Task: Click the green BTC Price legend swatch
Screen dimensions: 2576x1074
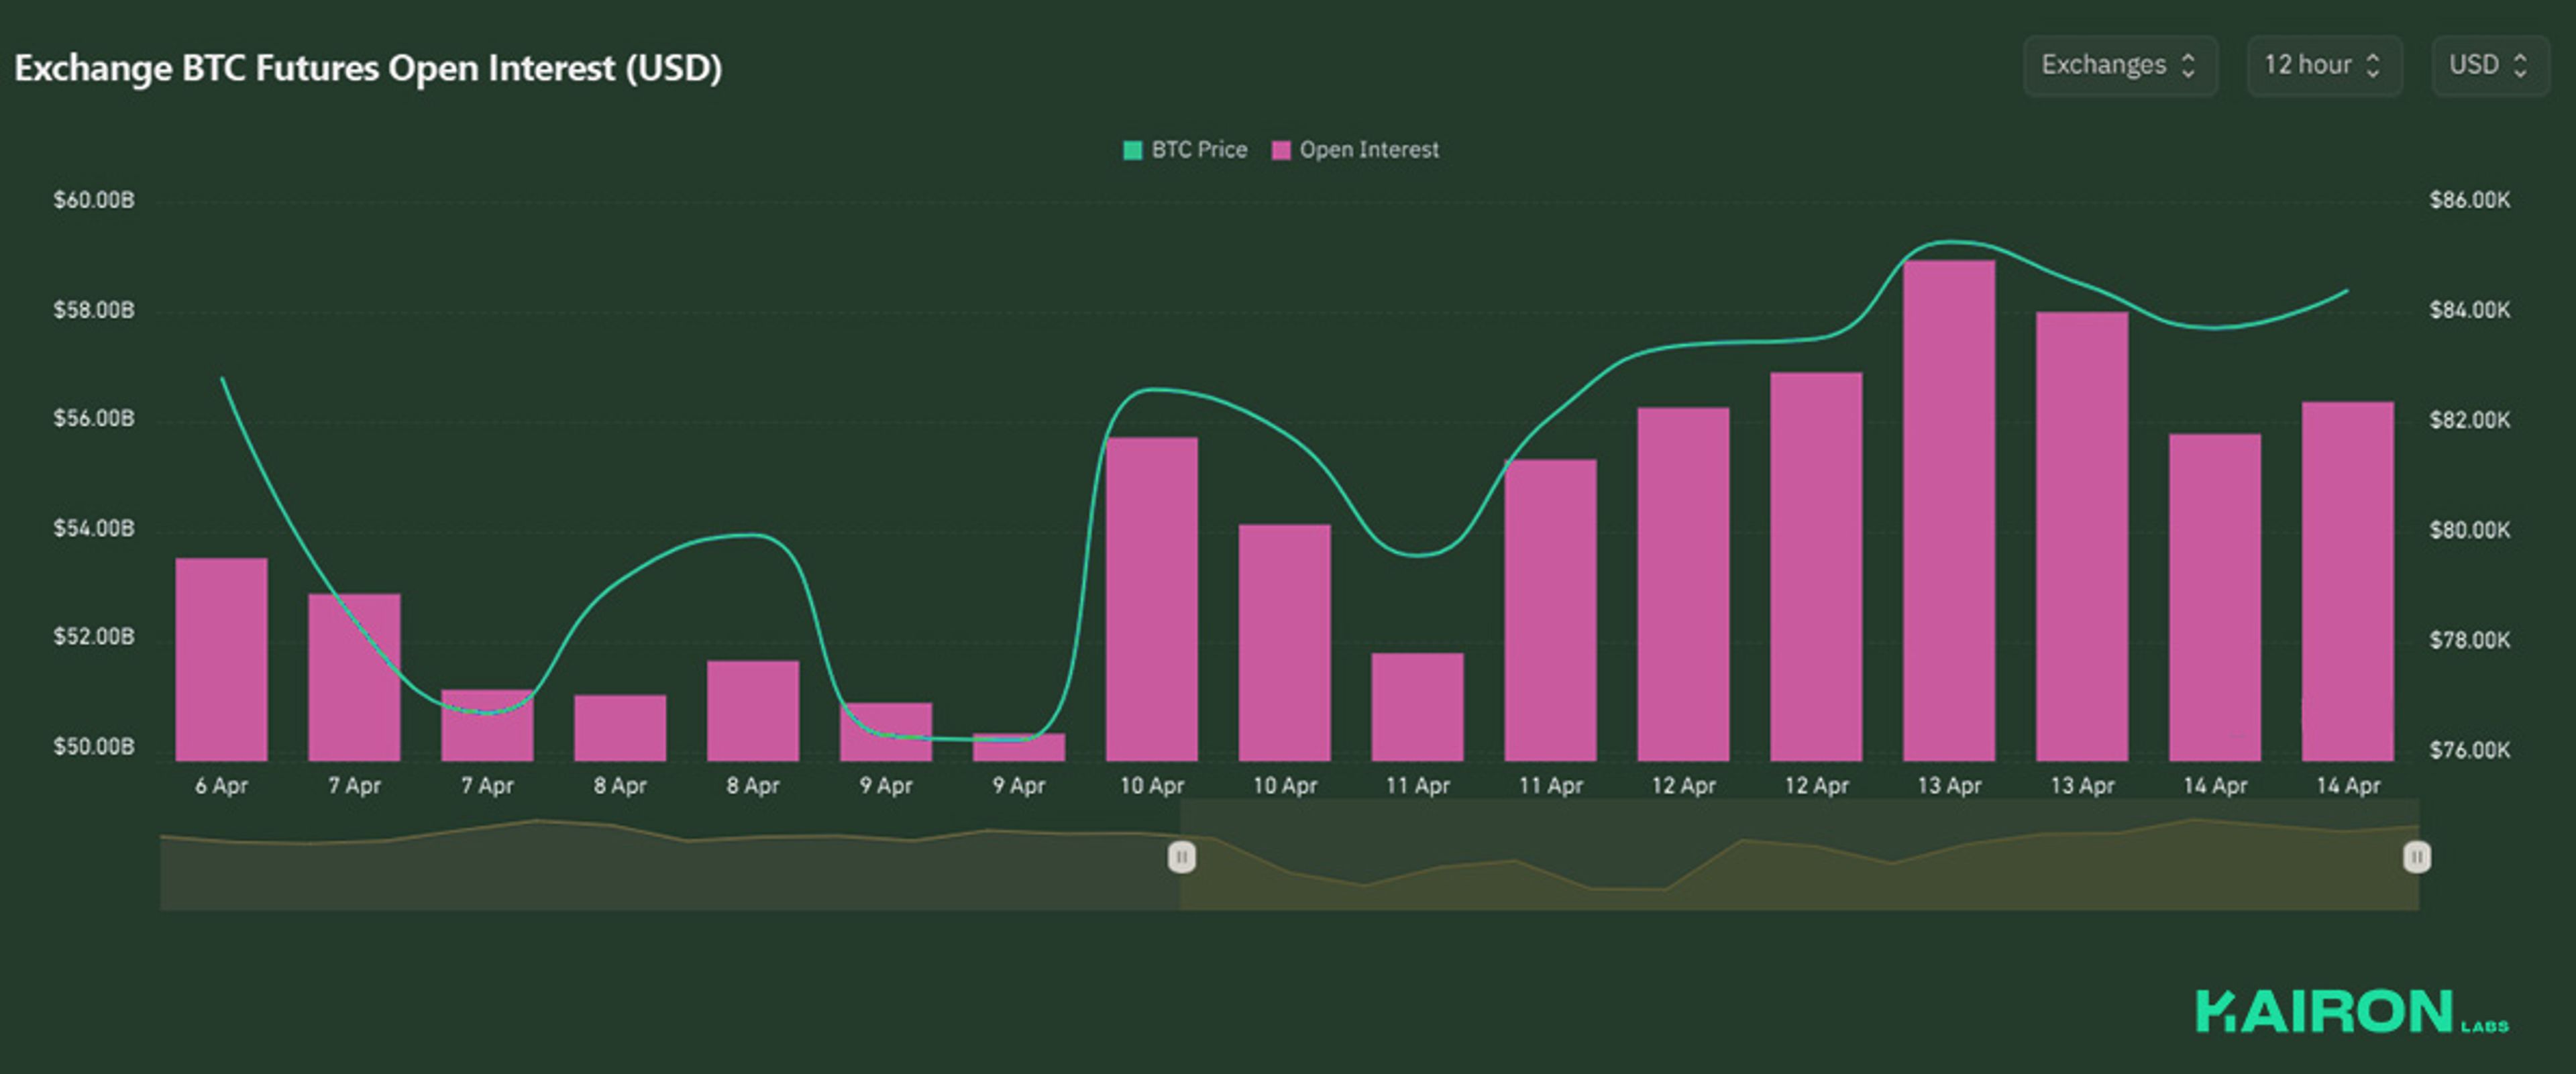Action: point(1132,150)
